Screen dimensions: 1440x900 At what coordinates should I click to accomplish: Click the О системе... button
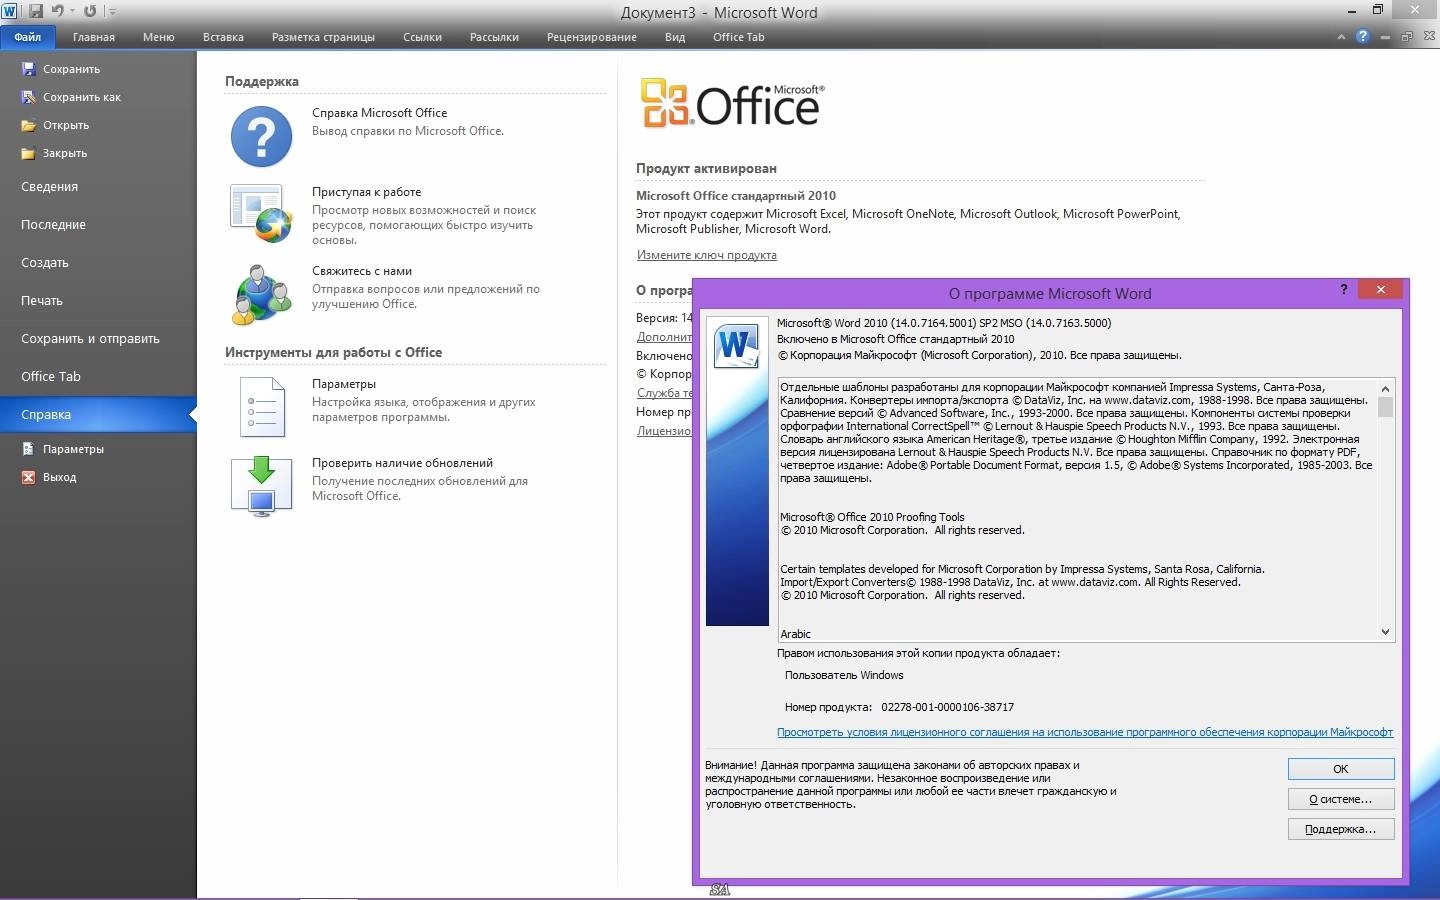coord(1341,799)
